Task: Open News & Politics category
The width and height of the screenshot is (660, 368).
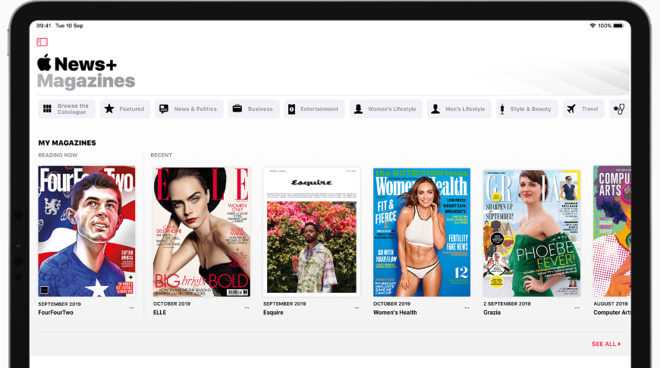Action: click(x=189, y=109)
